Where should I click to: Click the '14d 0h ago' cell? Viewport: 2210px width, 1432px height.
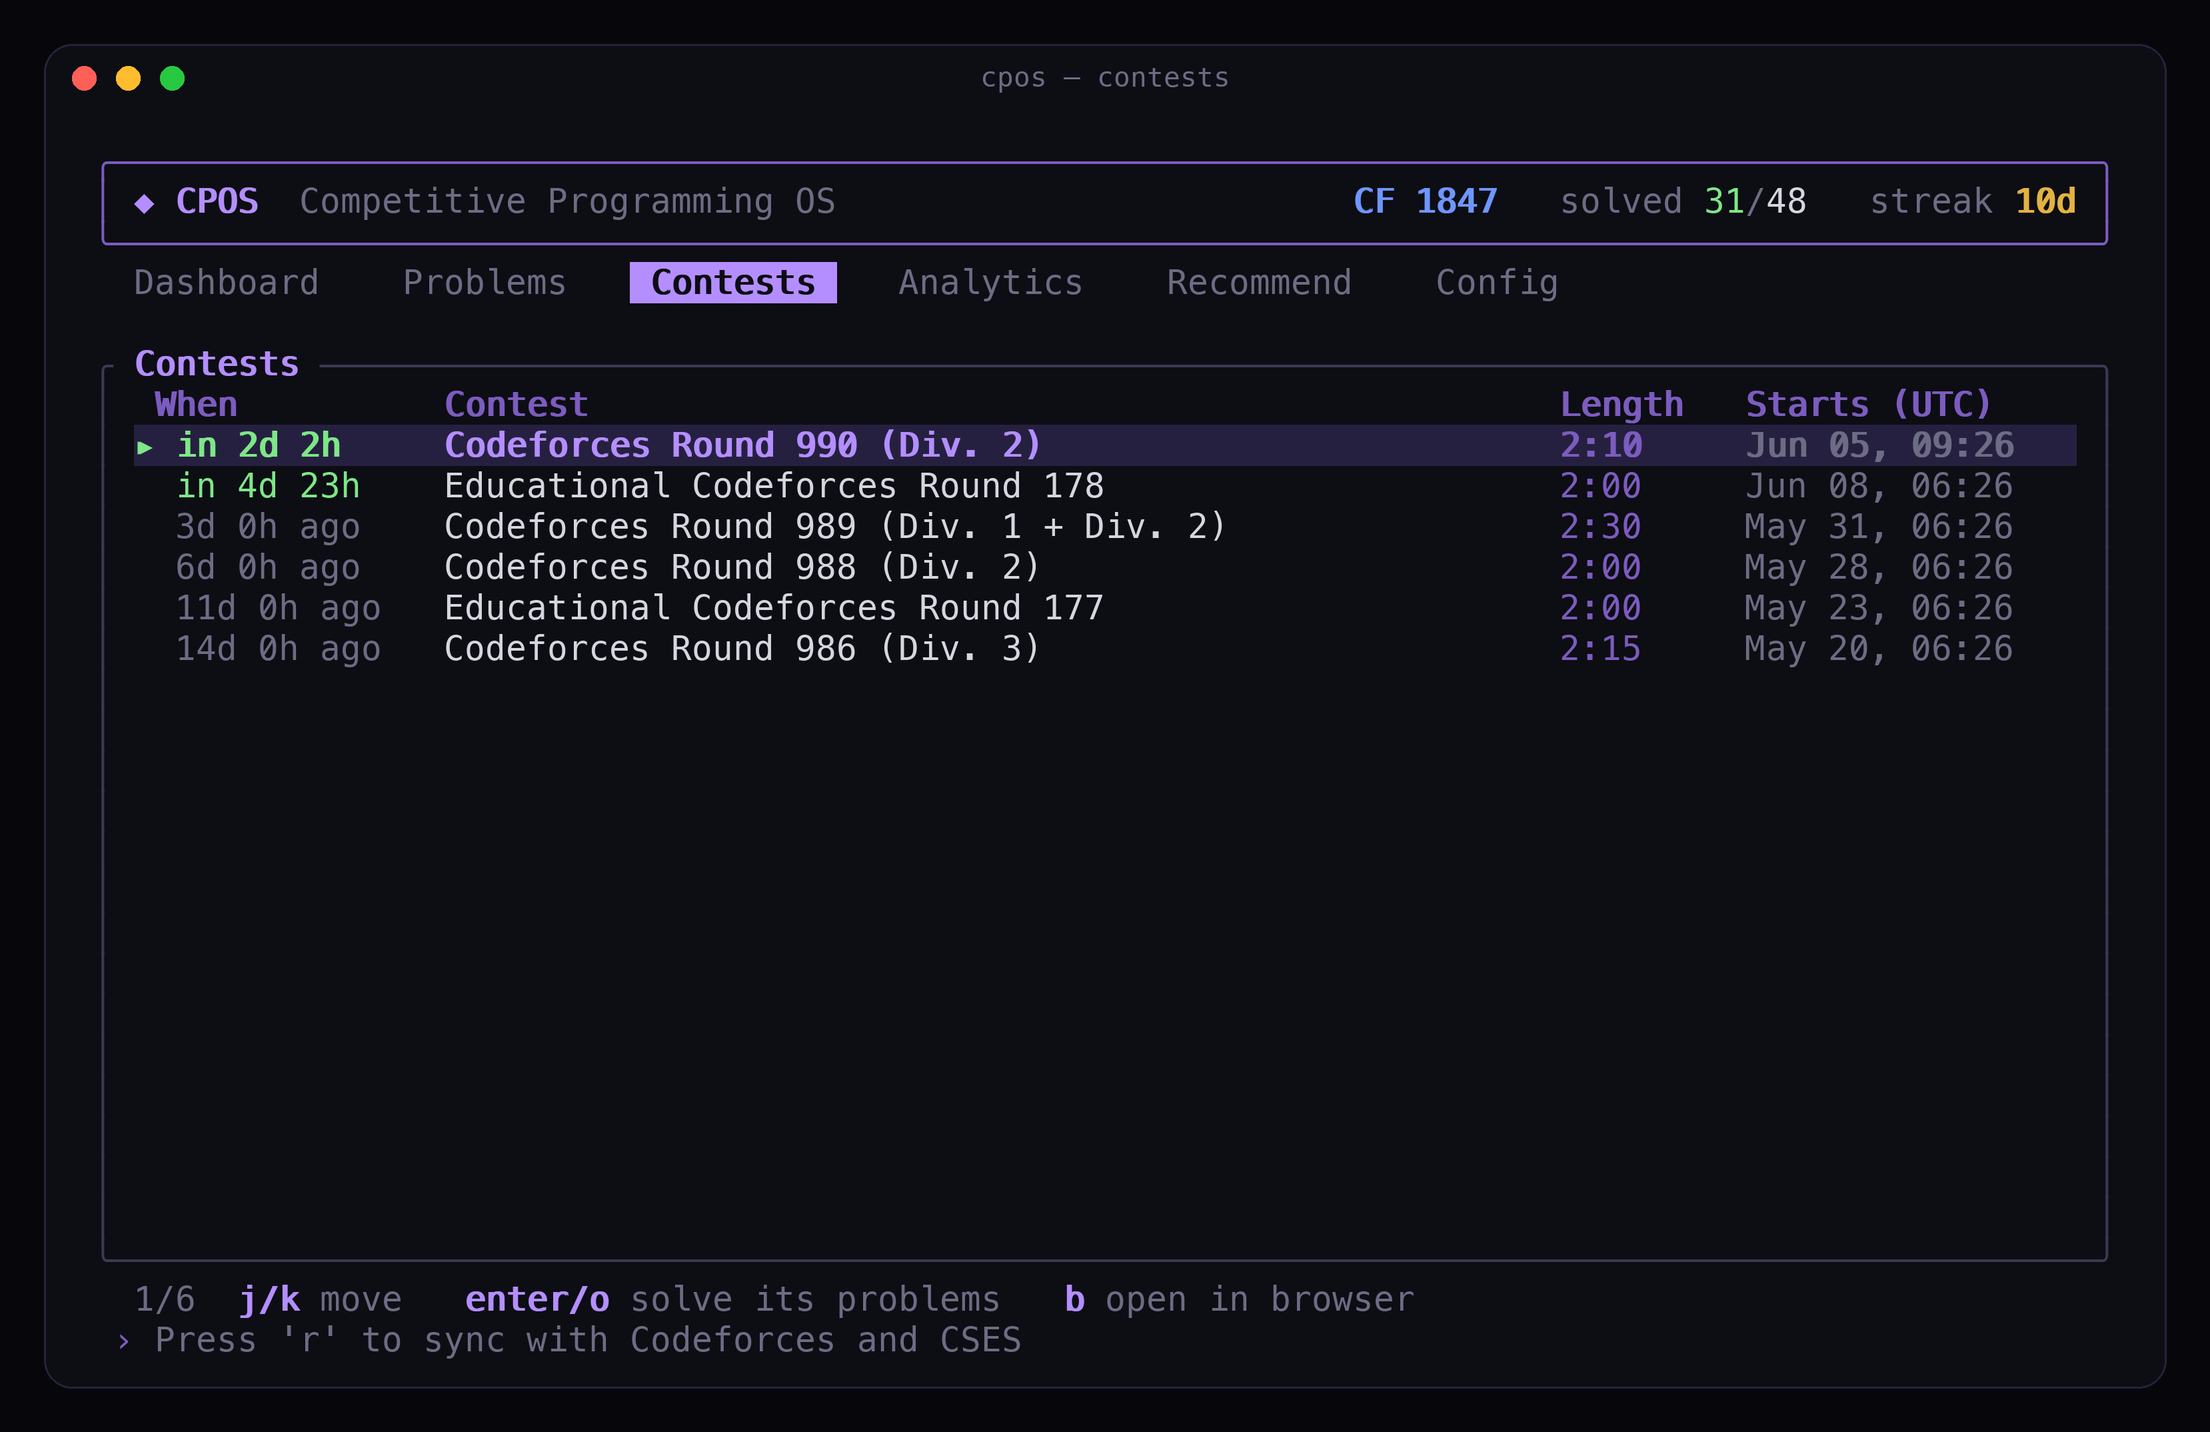point(278,649)
